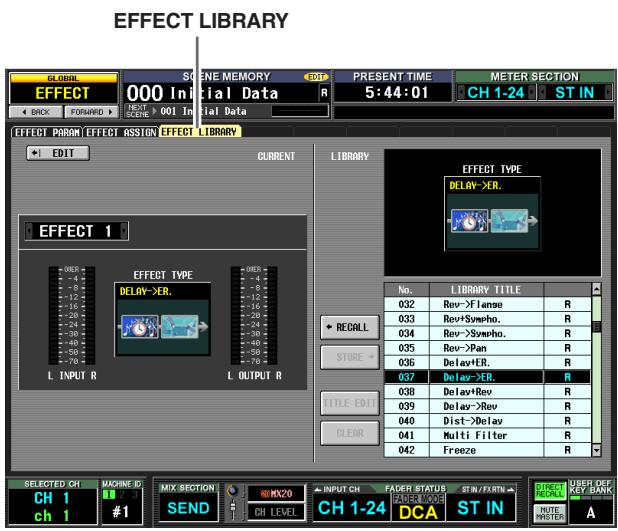Viewport: 618px width, 531px height.
Task: Click the delay clock icon in library preview
Action: (x=469, y=221)
